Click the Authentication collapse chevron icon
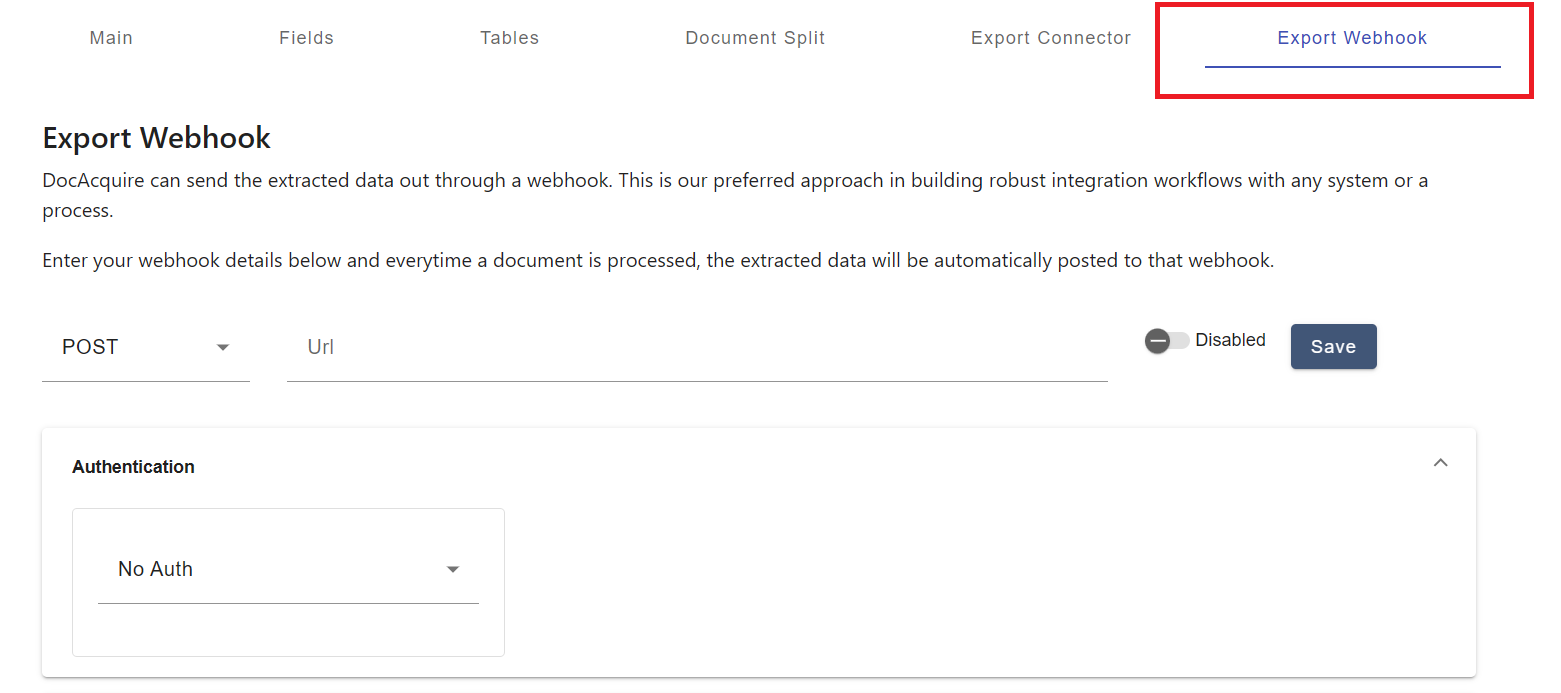 (1441, 463)
